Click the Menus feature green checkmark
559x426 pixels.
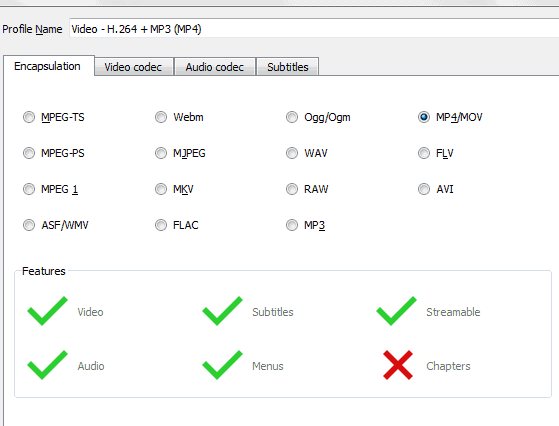click(x=222, y=365)
